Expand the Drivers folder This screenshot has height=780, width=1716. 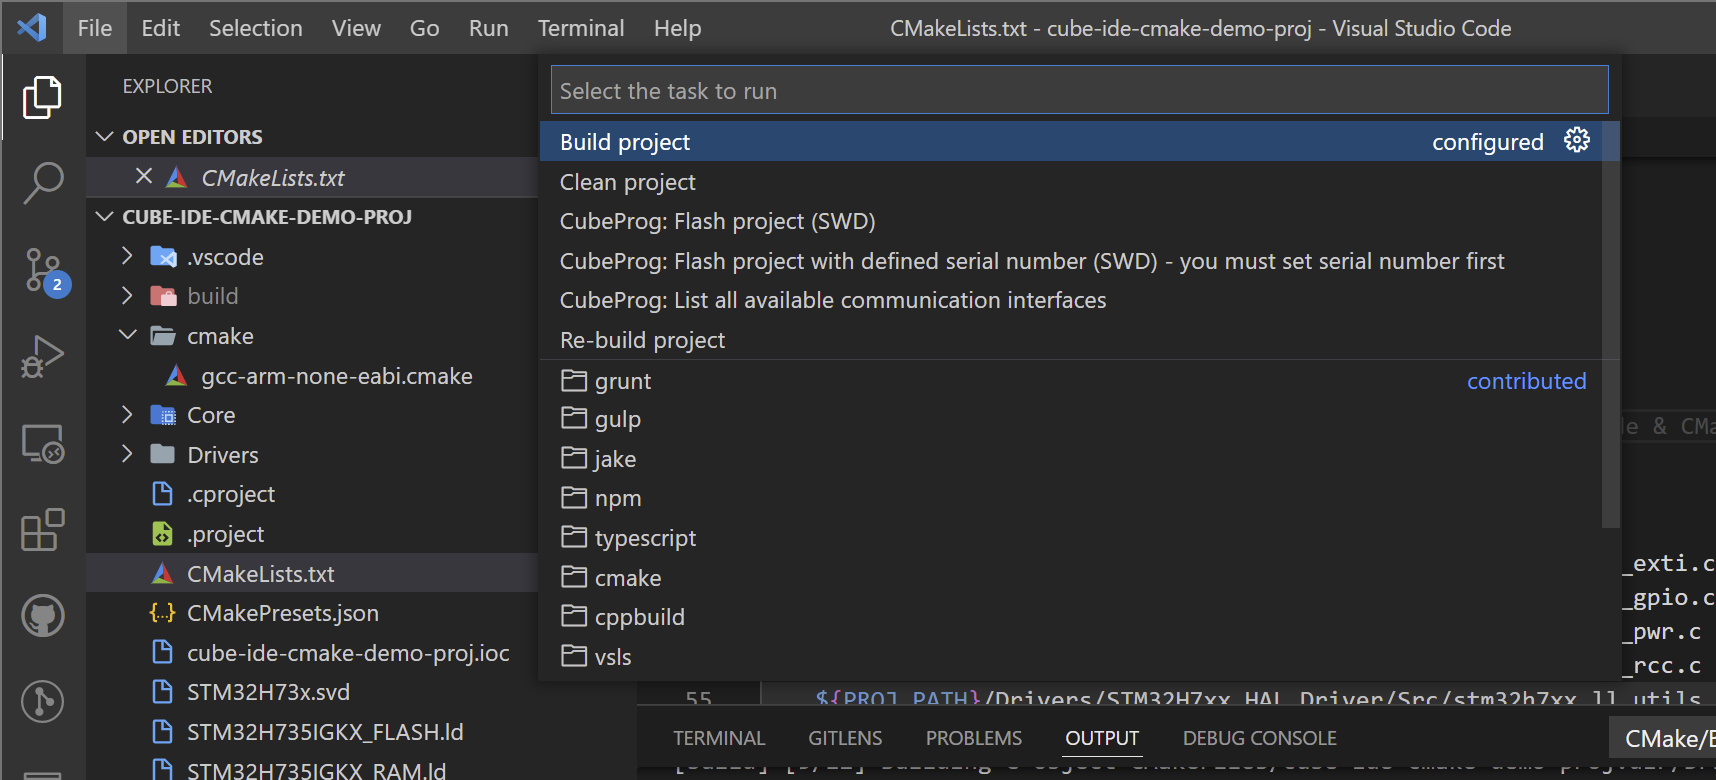click(127, 454)
